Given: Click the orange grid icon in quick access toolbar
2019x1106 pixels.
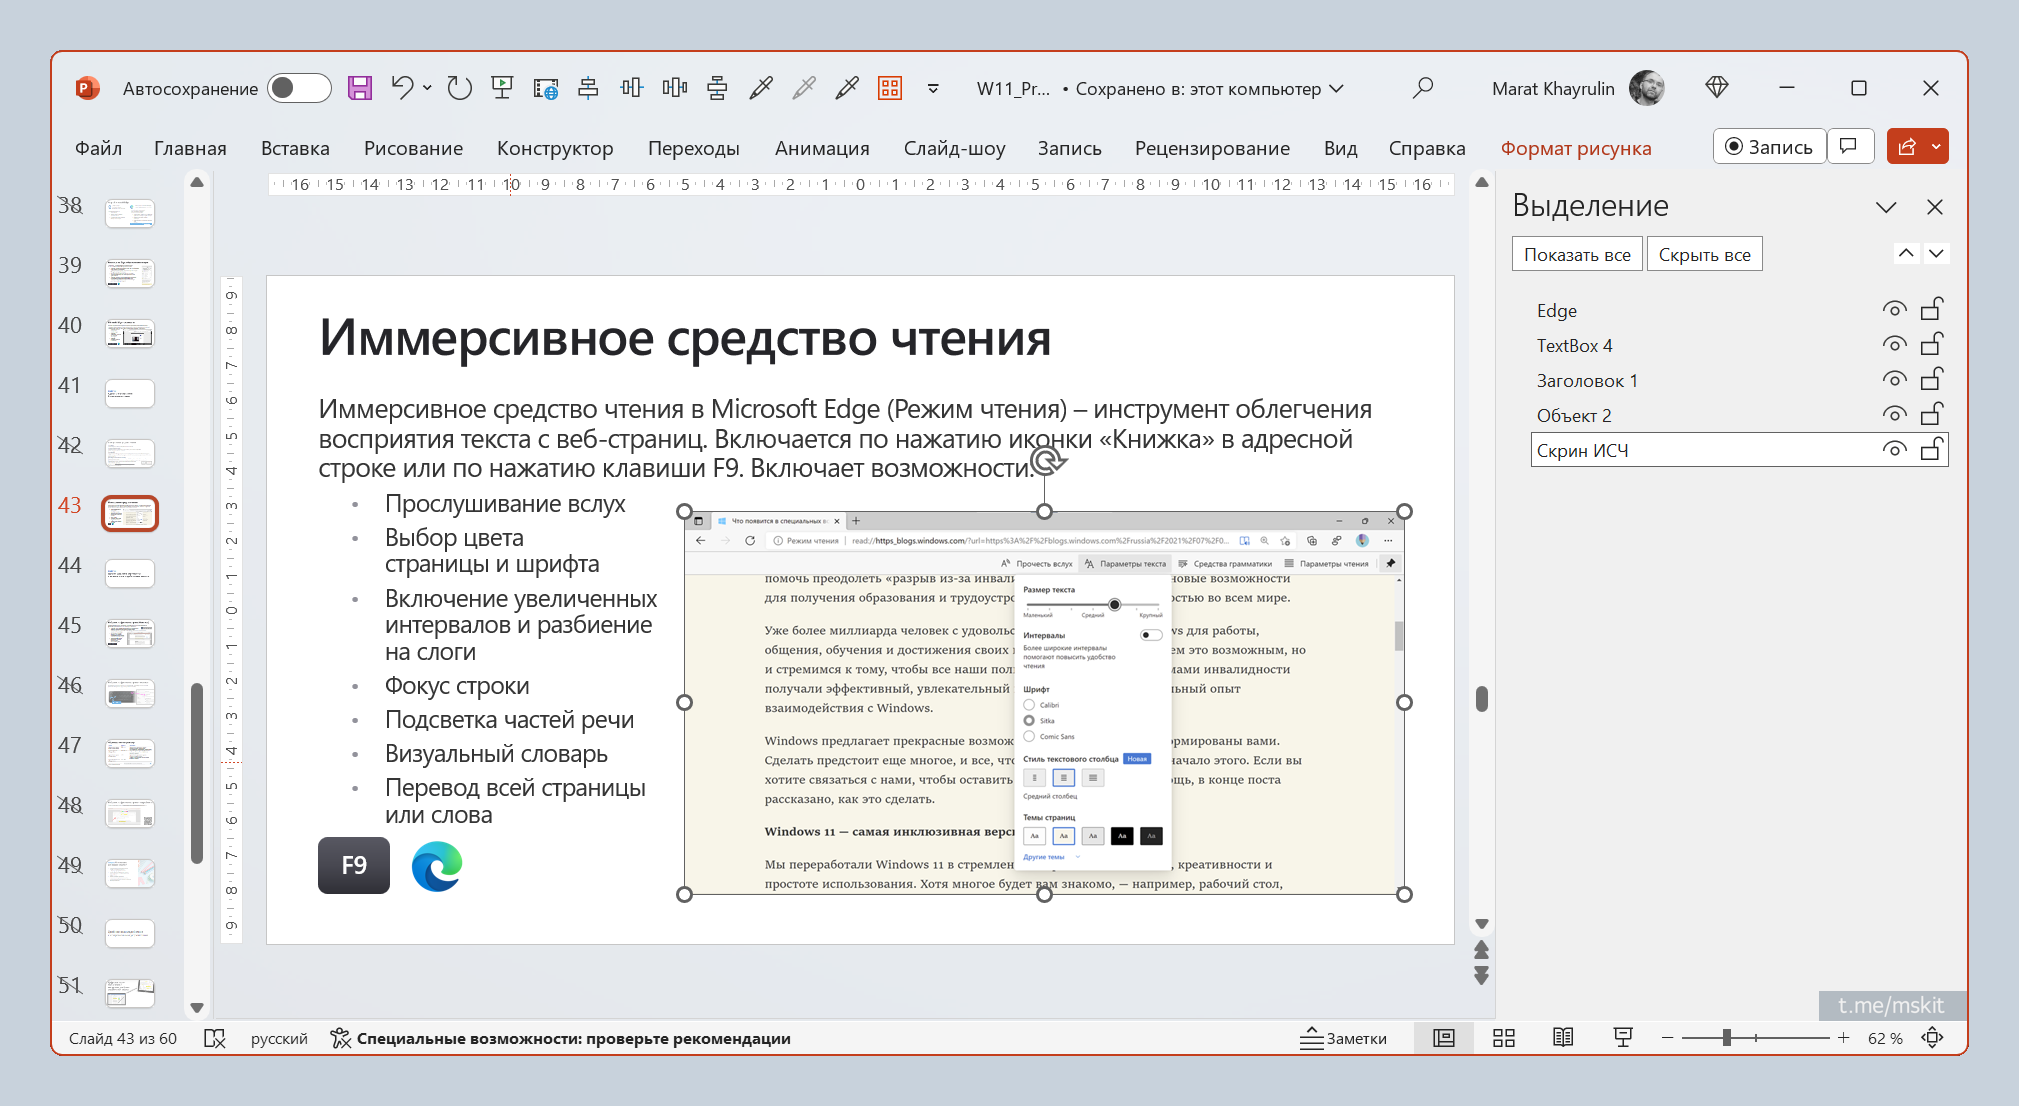Looking at the screenshot, I should pyautogui.click(x=890, y=88).
